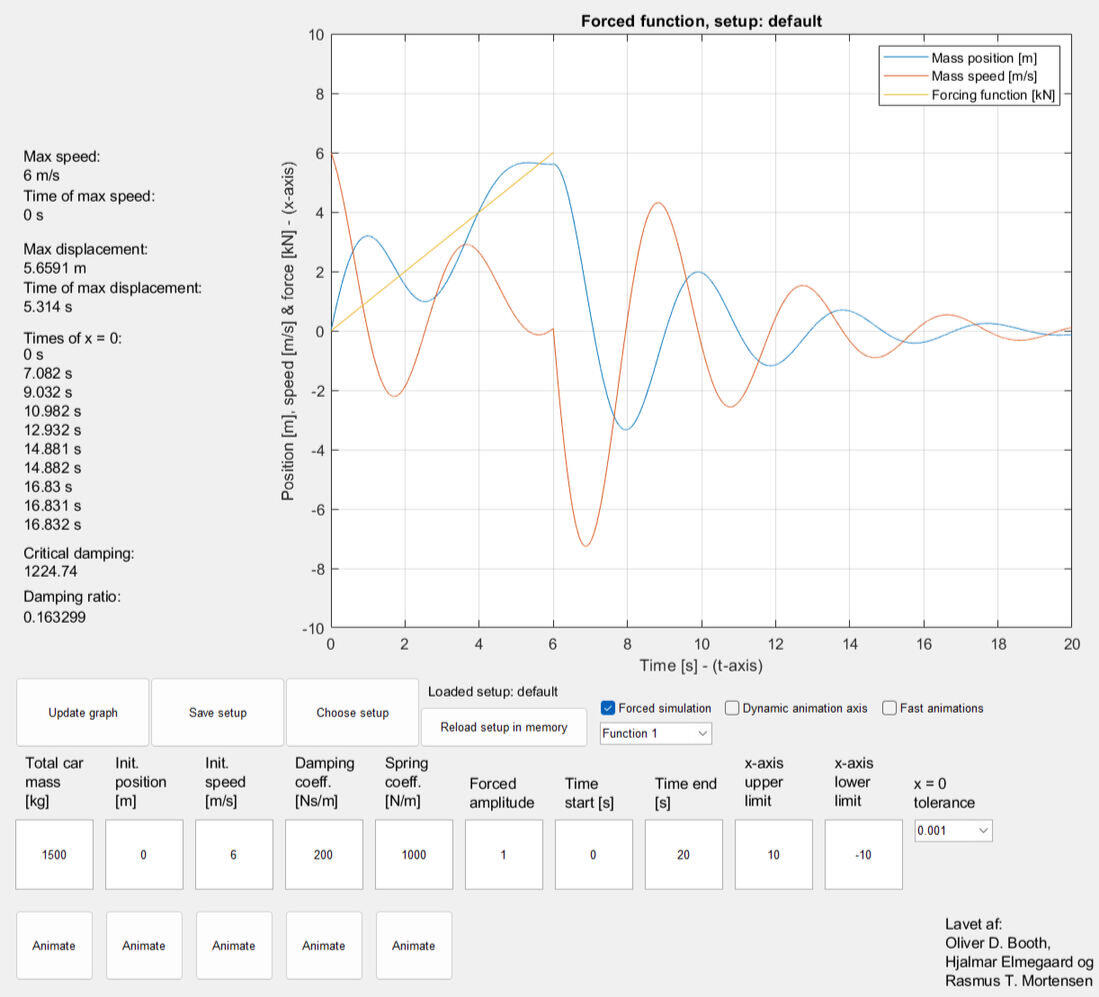Select the Init. position input field
The image size is (1099, 997).
144,855
